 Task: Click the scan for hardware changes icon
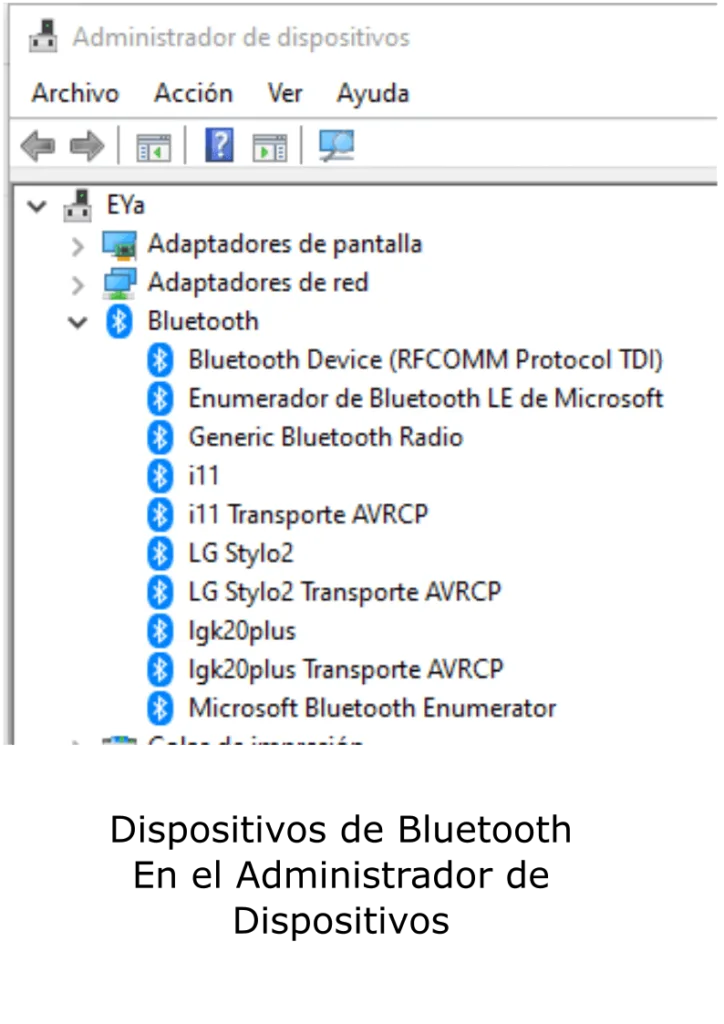tap(336, 145)
